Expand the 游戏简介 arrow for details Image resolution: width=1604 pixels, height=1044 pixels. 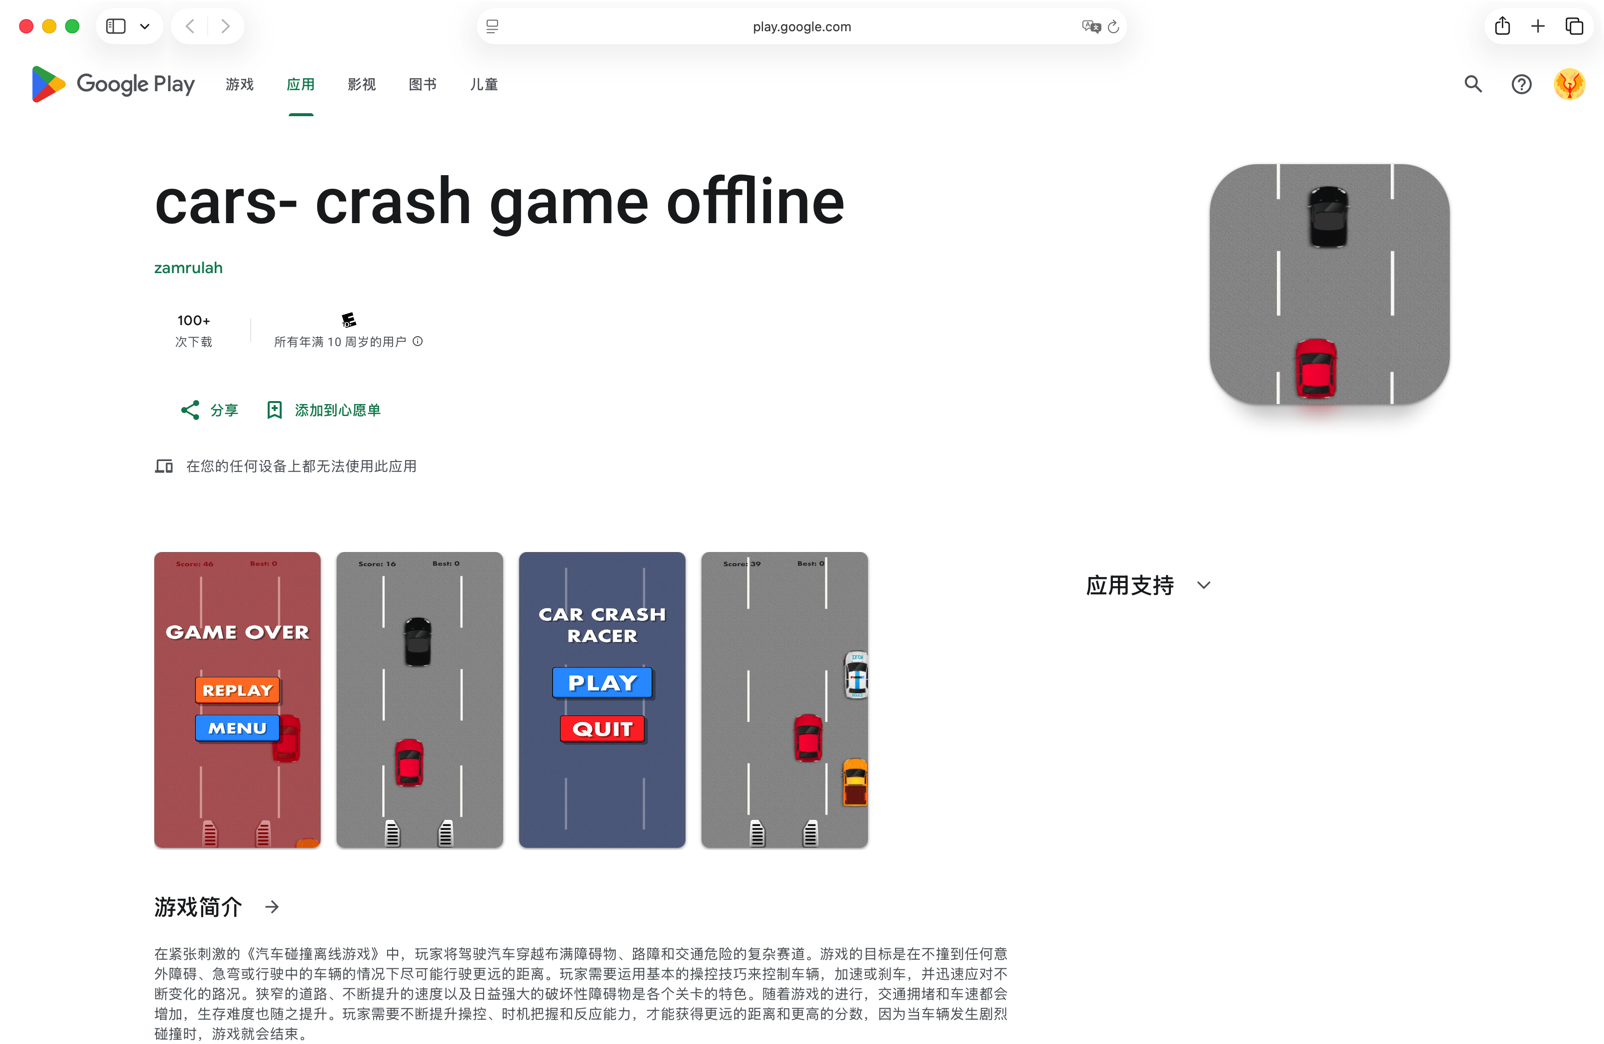272,907
